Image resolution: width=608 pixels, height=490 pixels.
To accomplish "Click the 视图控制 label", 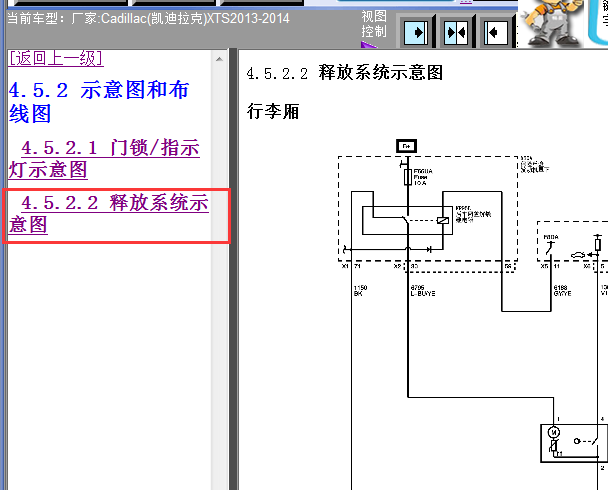I will [374, 24].
